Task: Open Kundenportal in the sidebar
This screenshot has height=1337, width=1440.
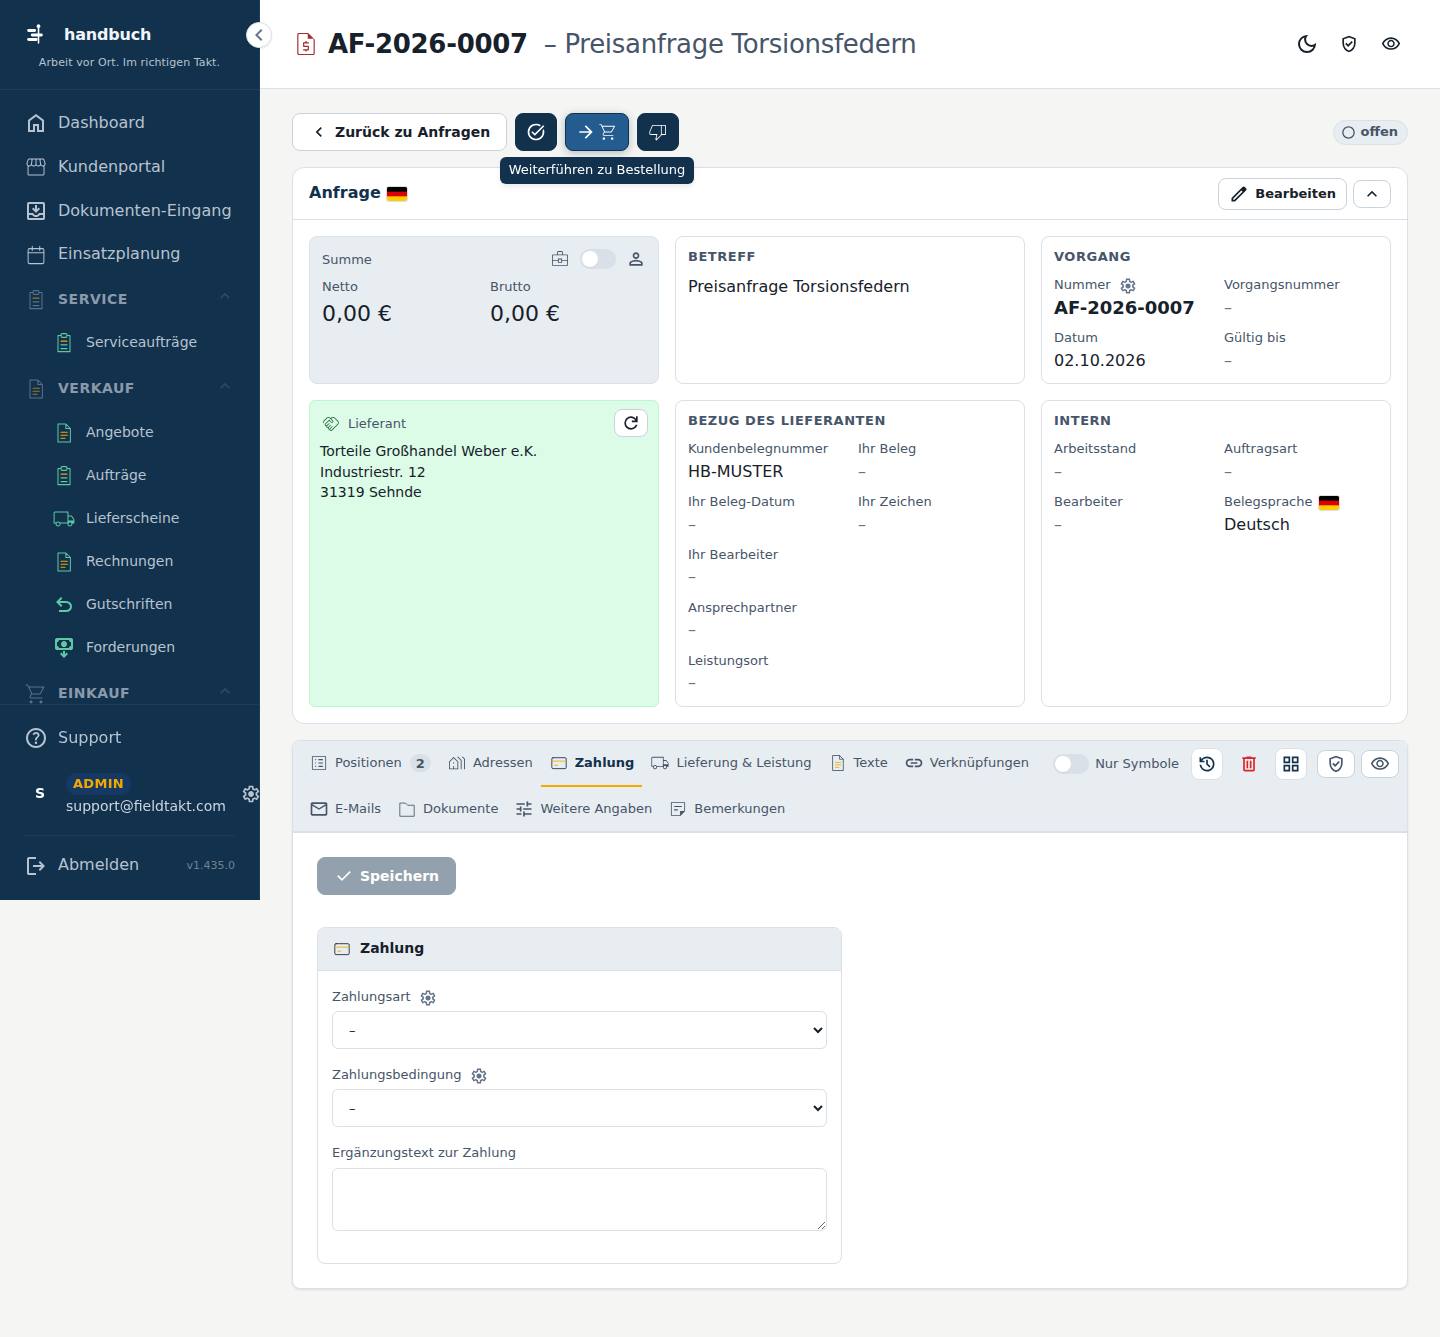Action: point(130,166)
